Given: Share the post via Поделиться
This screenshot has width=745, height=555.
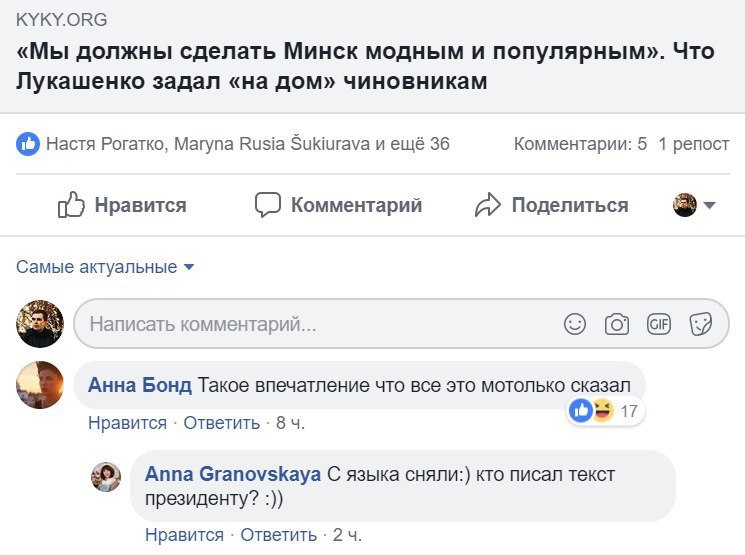Looking at the screenshot, I should pos(551,205).
